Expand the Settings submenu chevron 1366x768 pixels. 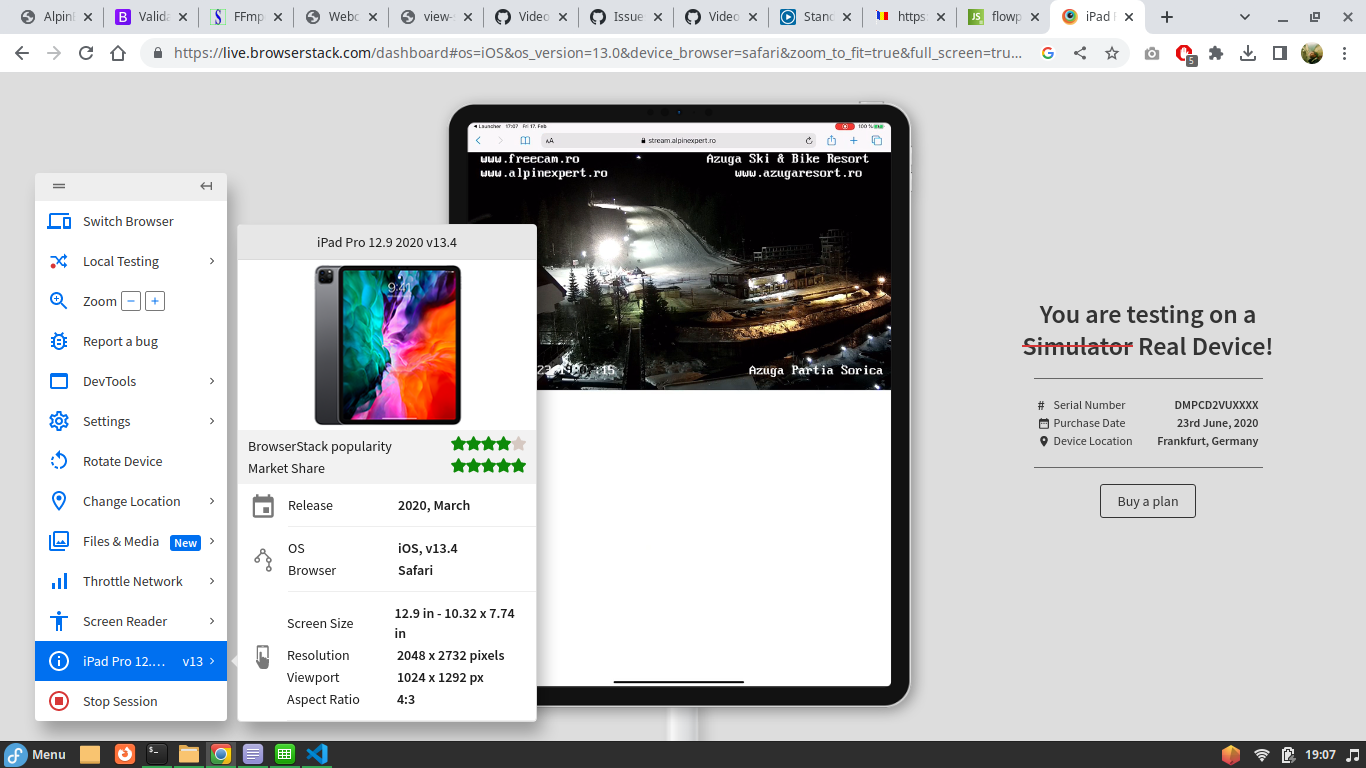212,421
